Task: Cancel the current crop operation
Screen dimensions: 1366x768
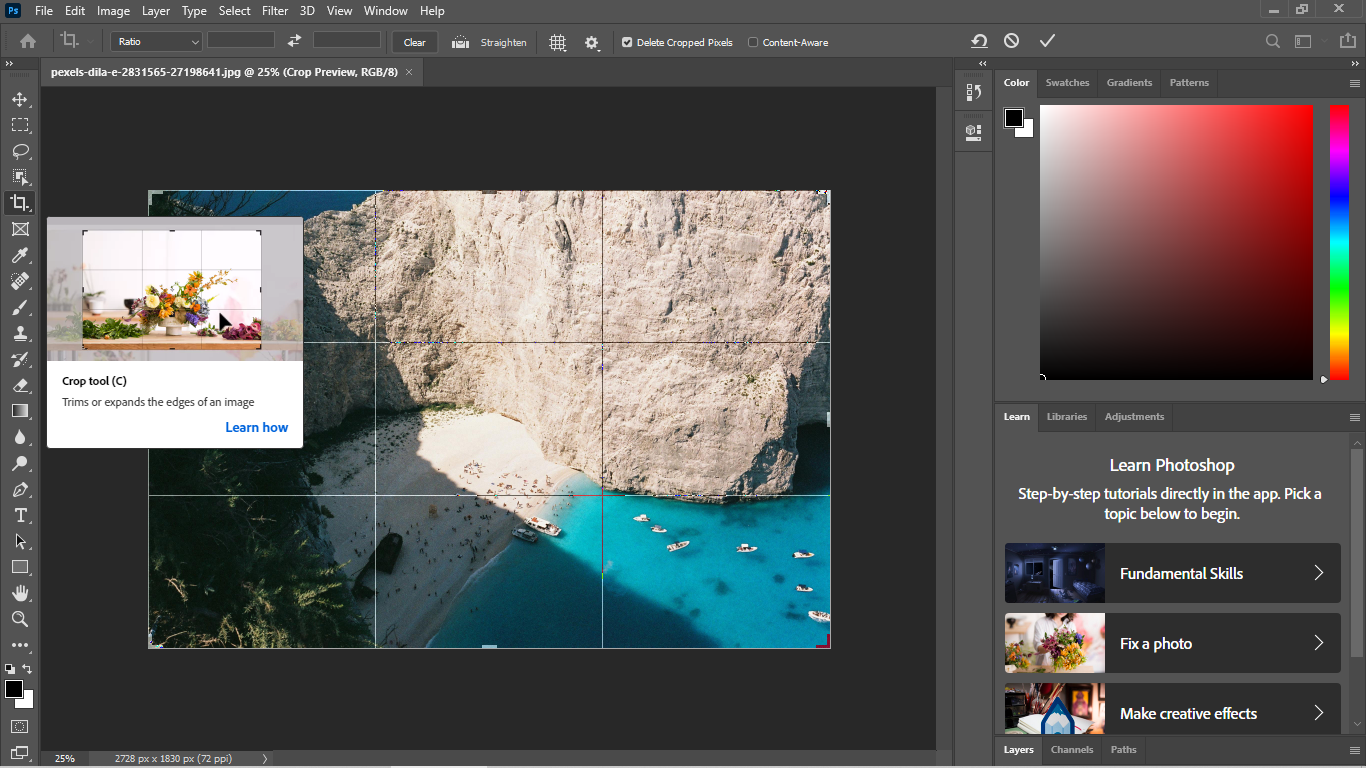Action: pyautogui.click(x=1012, y=41)
